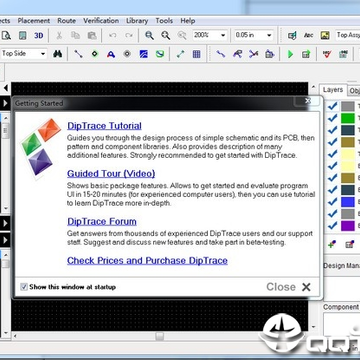Open Check Prices and Purchase DipTrace

click(147, 260)
